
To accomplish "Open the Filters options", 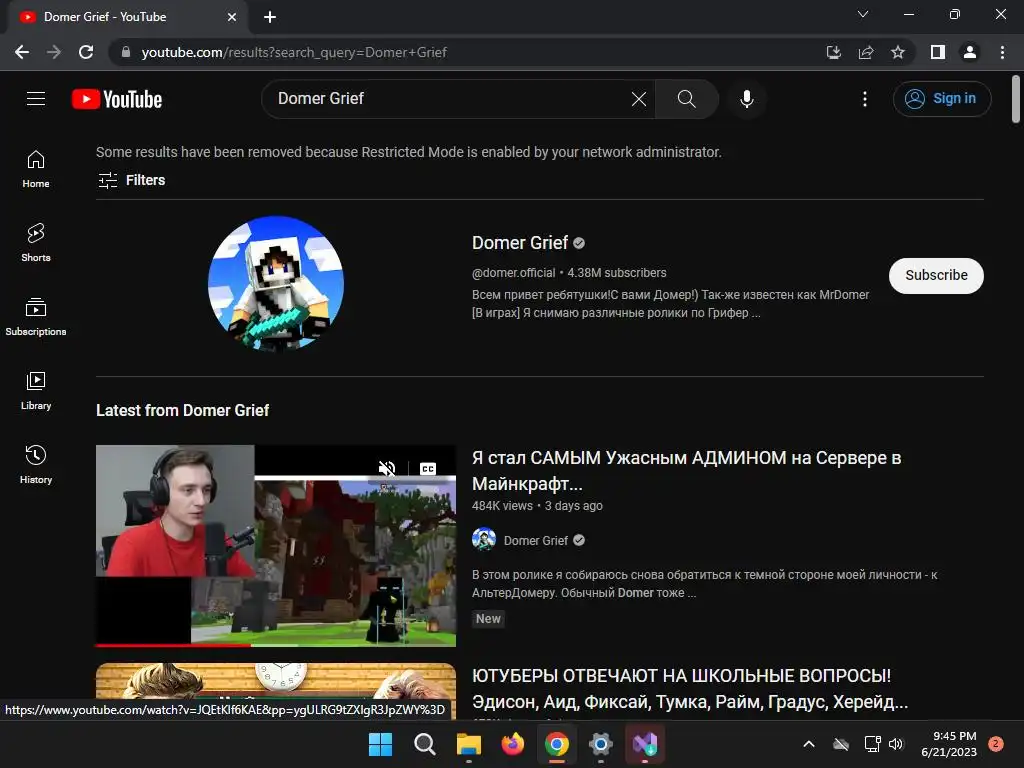I will tap(131, 180).
